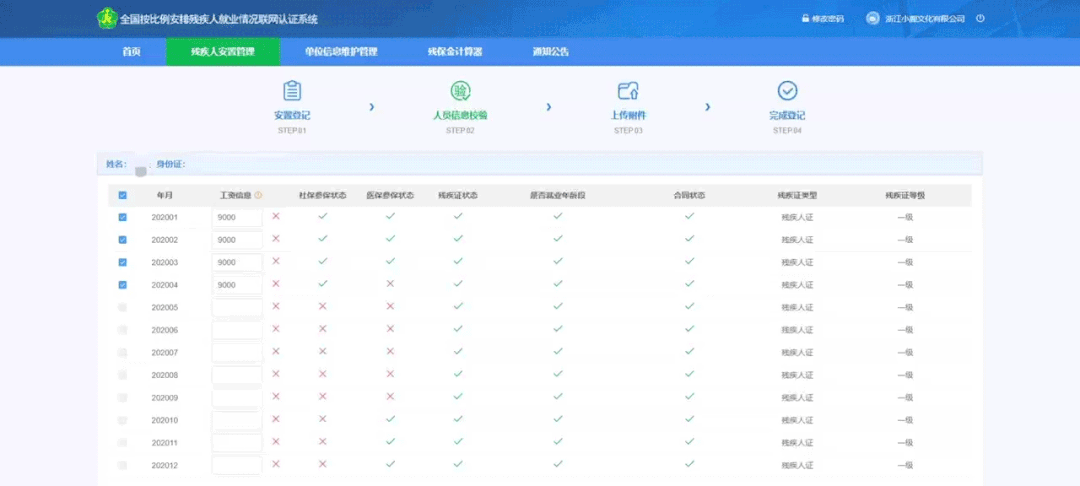Click the 完成登记 step label
The height and width of the screenshot is (486, 1080).
[787, 116]
